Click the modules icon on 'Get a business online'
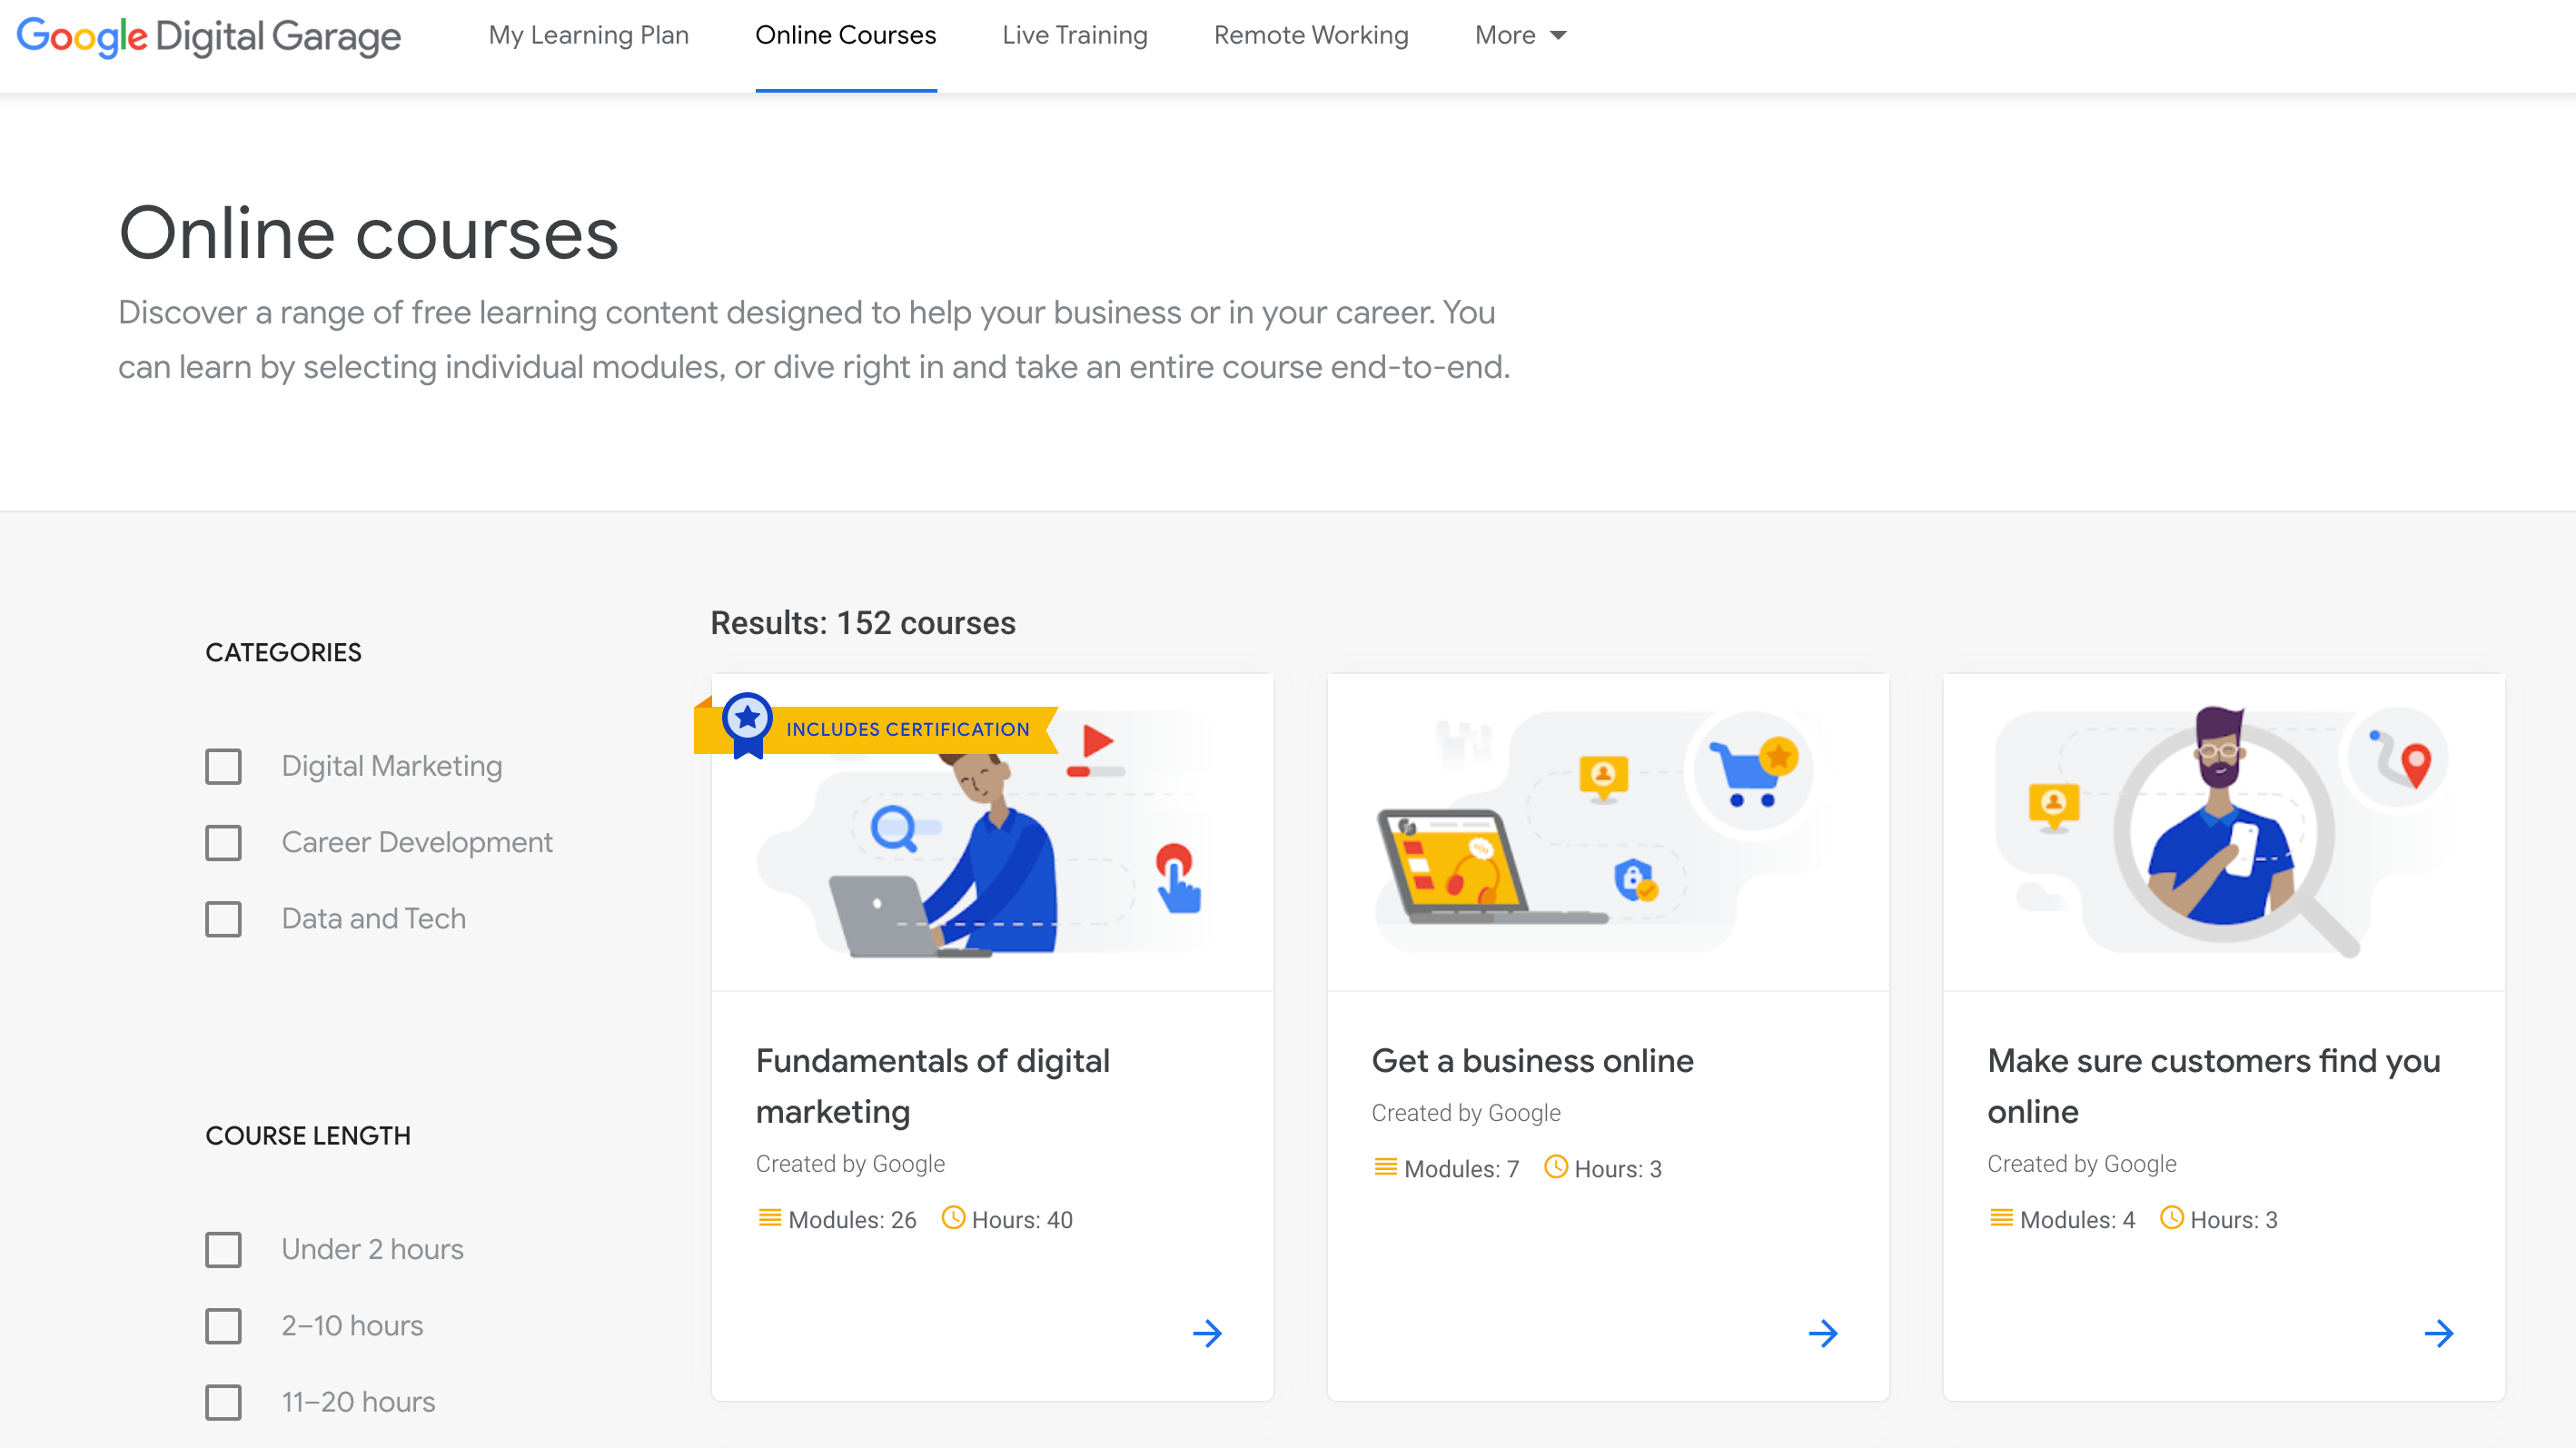 [x=1380, y=1168]
